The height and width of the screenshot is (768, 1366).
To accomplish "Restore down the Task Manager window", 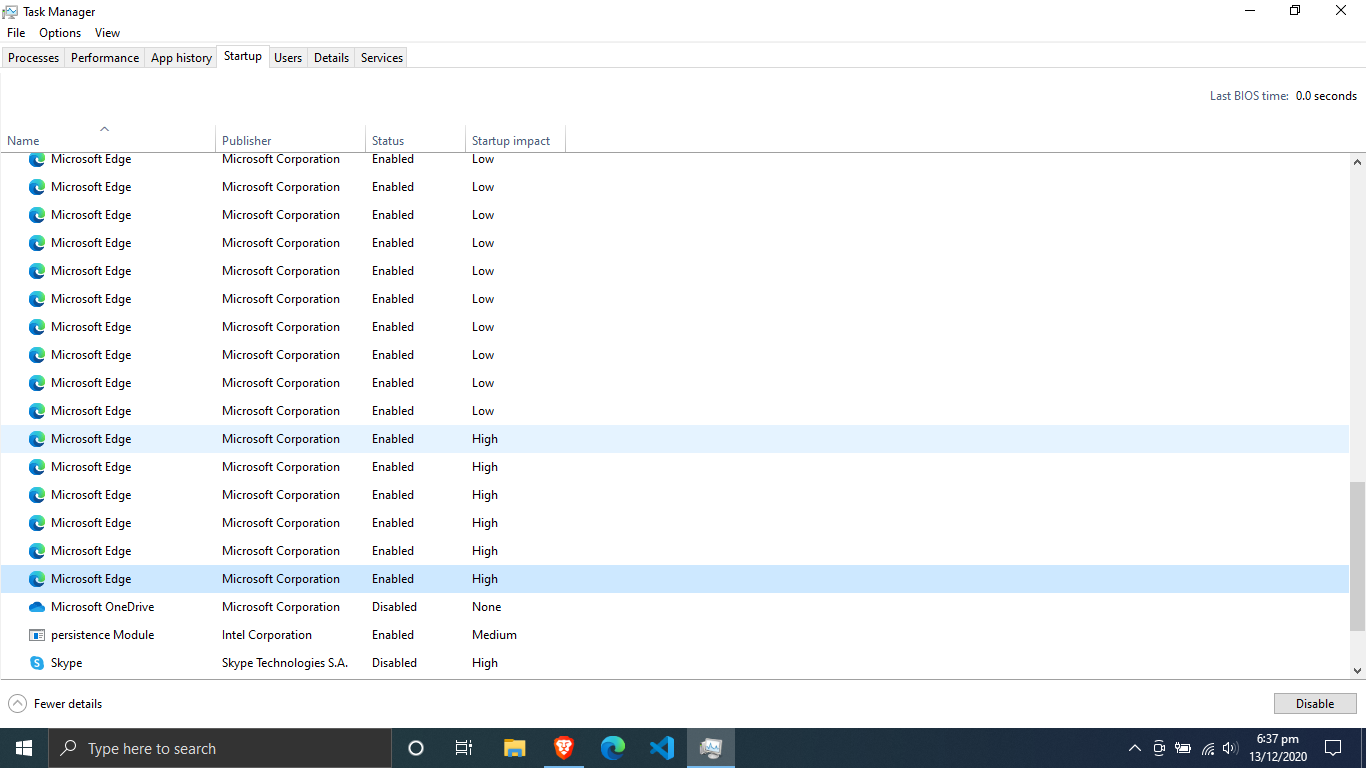I will pos(1296,11).
